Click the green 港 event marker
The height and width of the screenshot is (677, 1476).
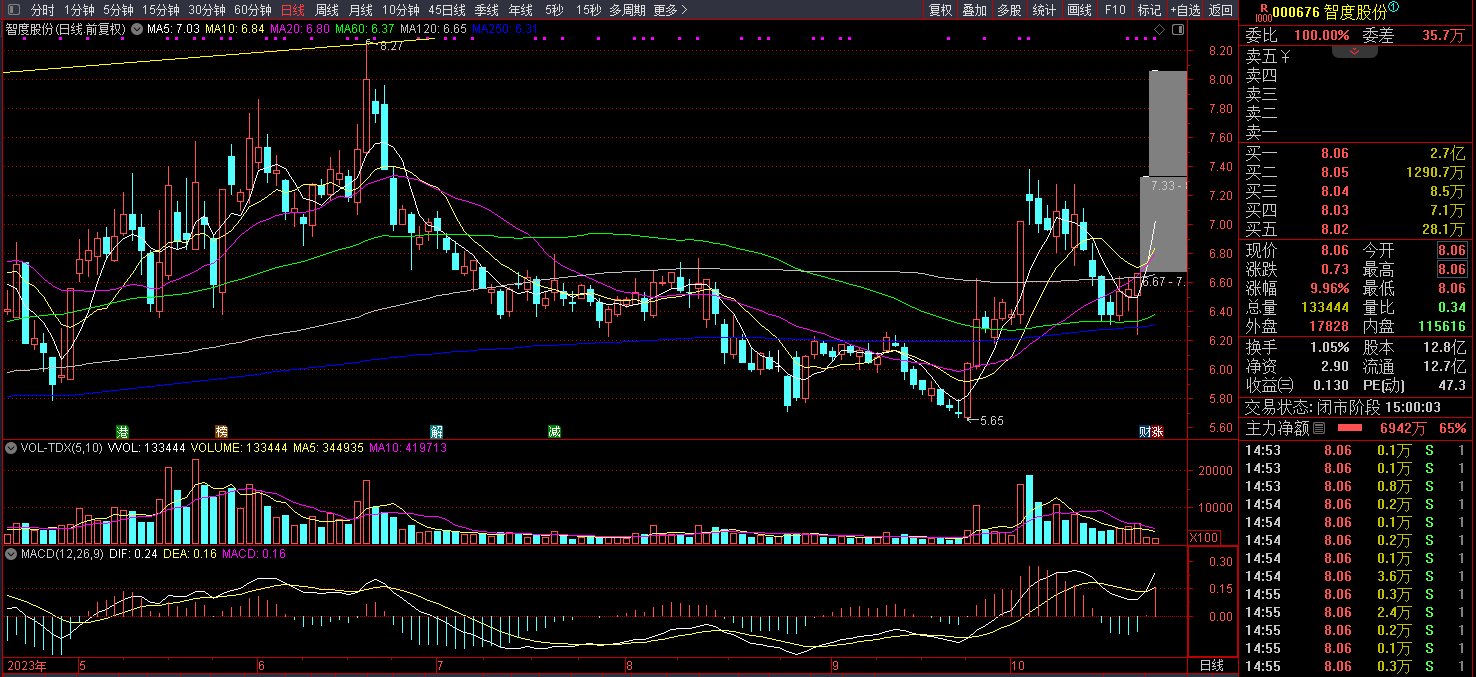(x=123, y=432)
